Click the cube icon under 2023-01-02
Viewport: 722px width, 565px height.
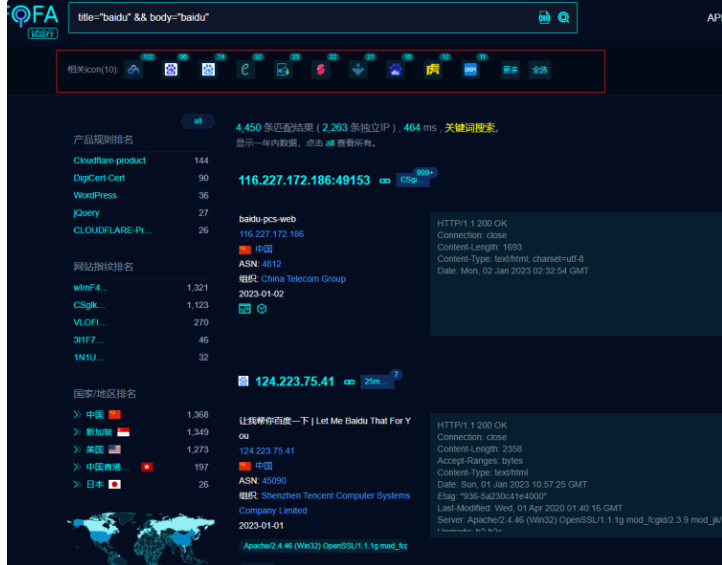click(262, 309)
